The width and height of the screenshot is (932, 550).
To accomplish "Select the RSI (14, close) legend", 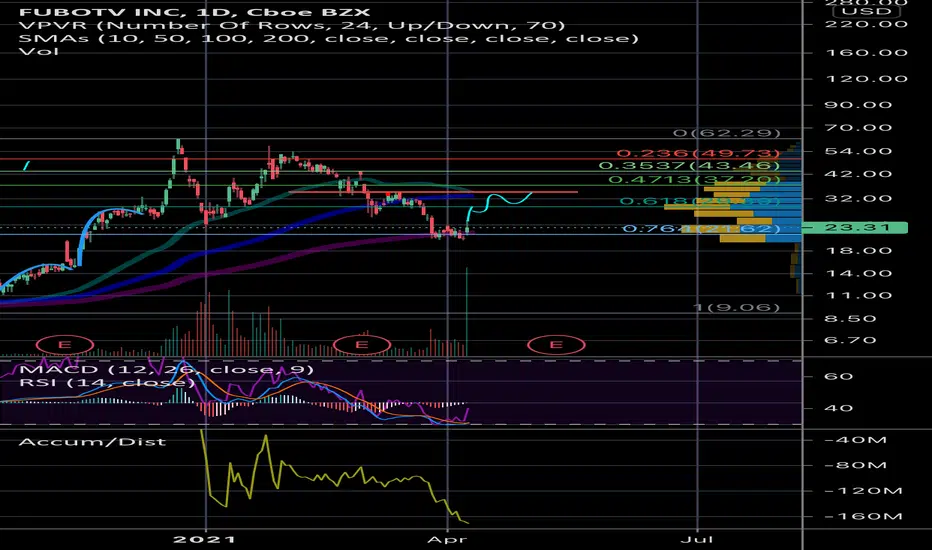I will click(107, 382).
